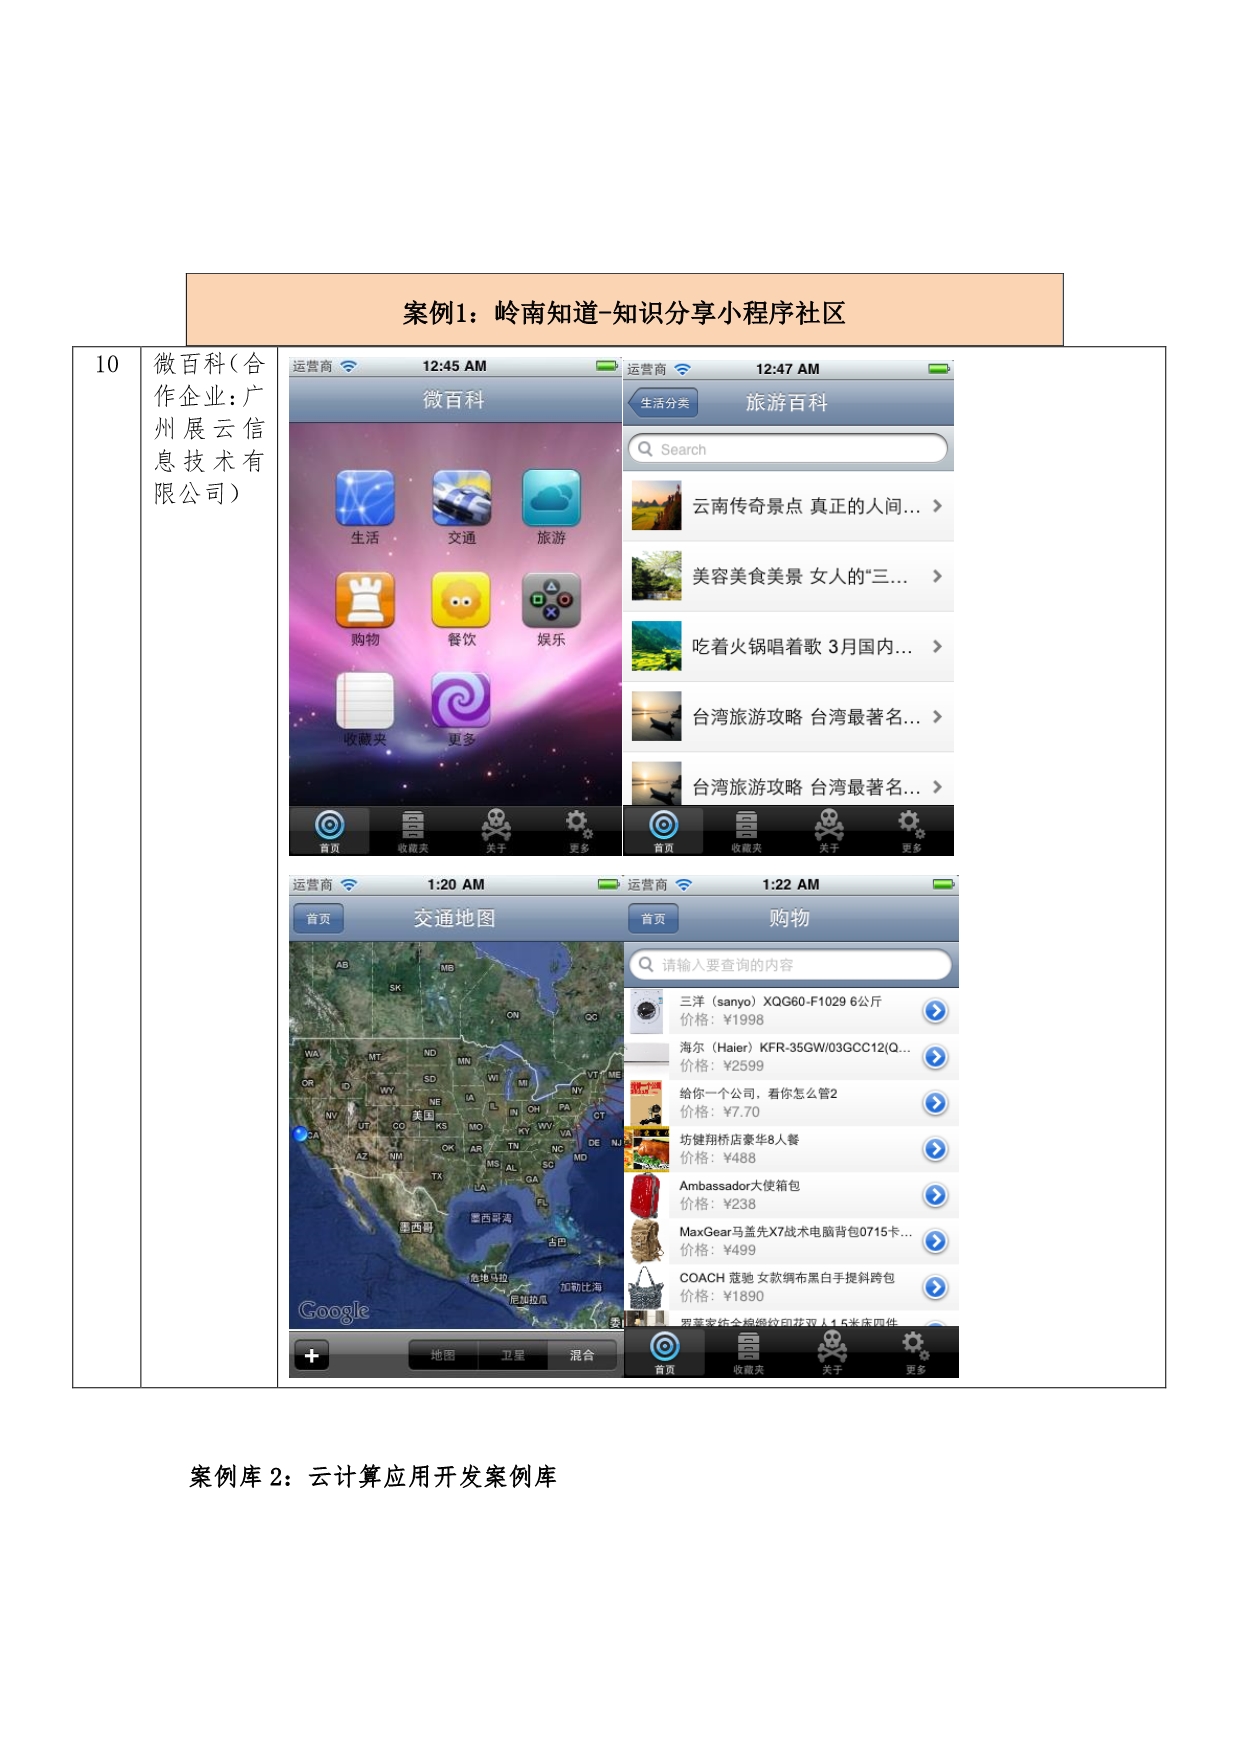Tap the 交通 car icon
This screenshot has width=1240, height=1753.
pos(461,498)
